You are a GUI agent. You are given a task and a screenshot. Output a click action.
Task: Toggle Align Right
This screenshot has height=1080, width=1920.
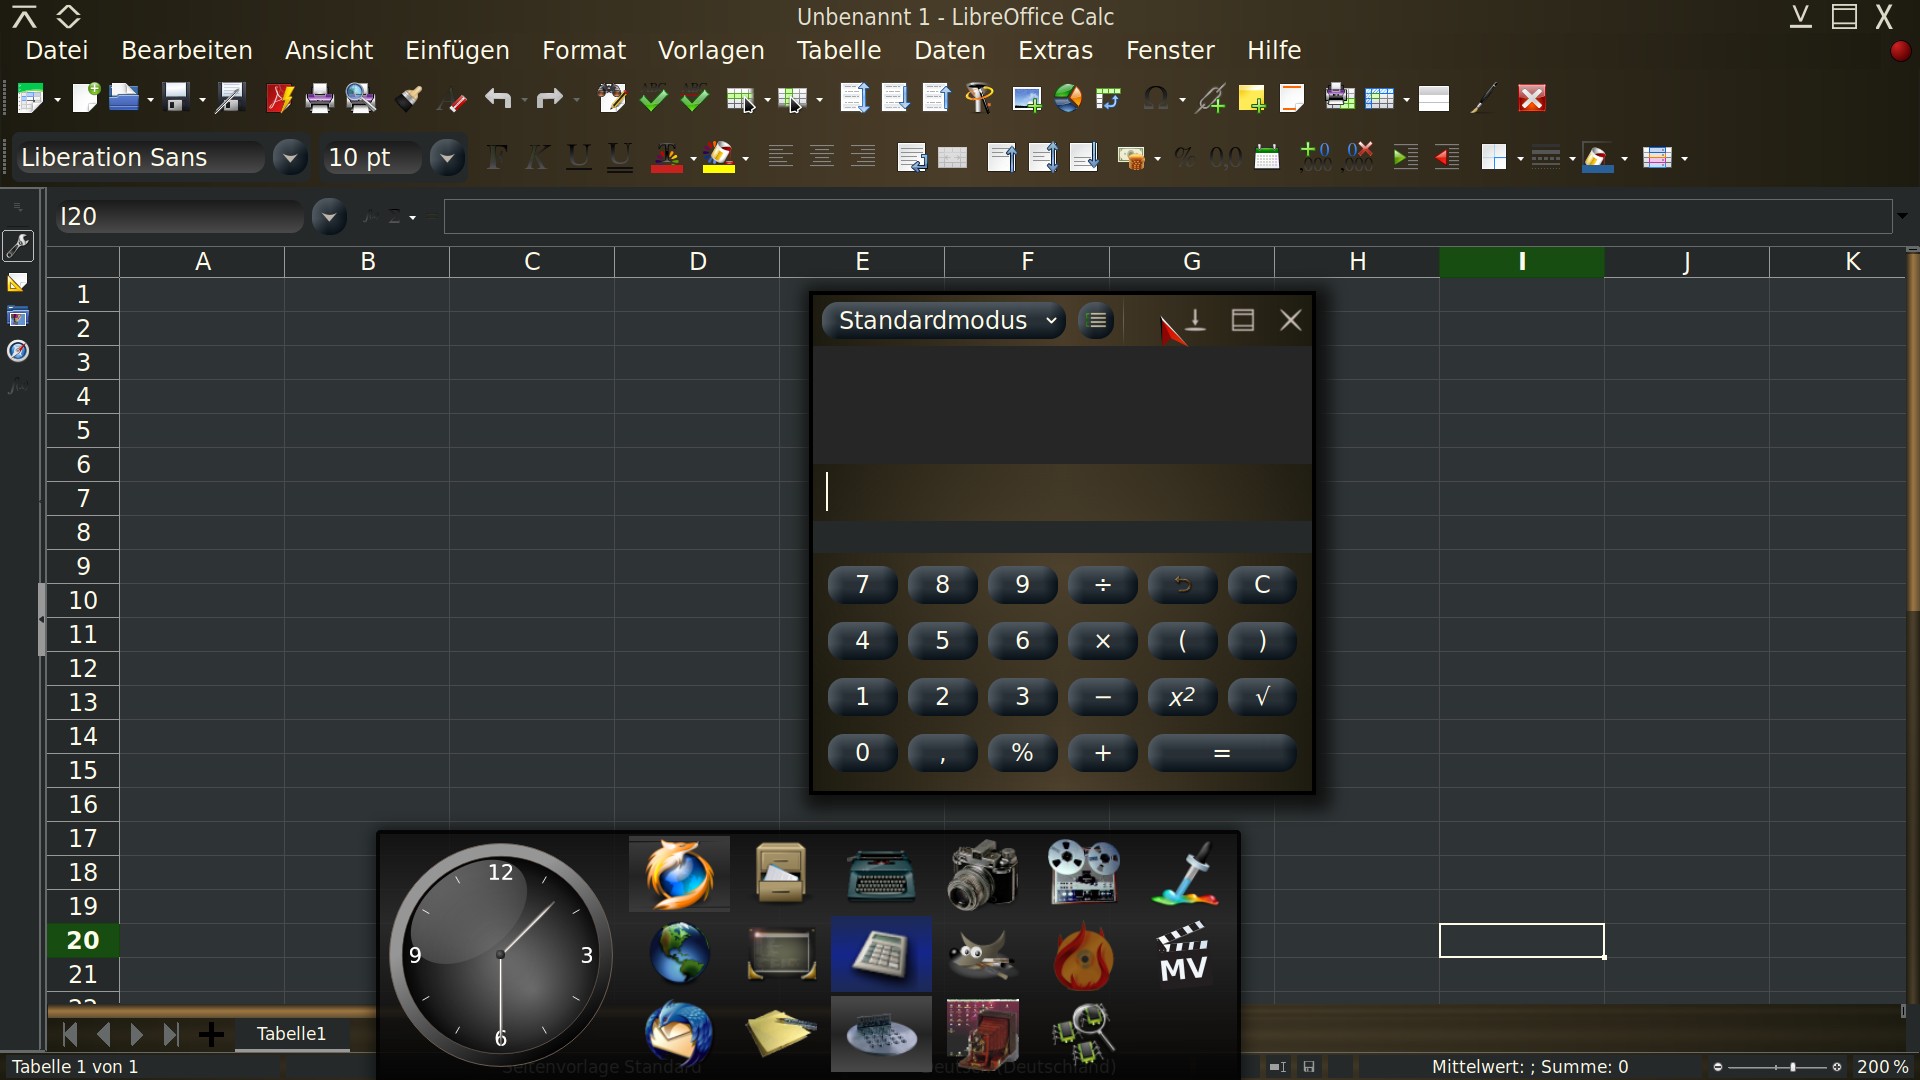coord(863,157)
